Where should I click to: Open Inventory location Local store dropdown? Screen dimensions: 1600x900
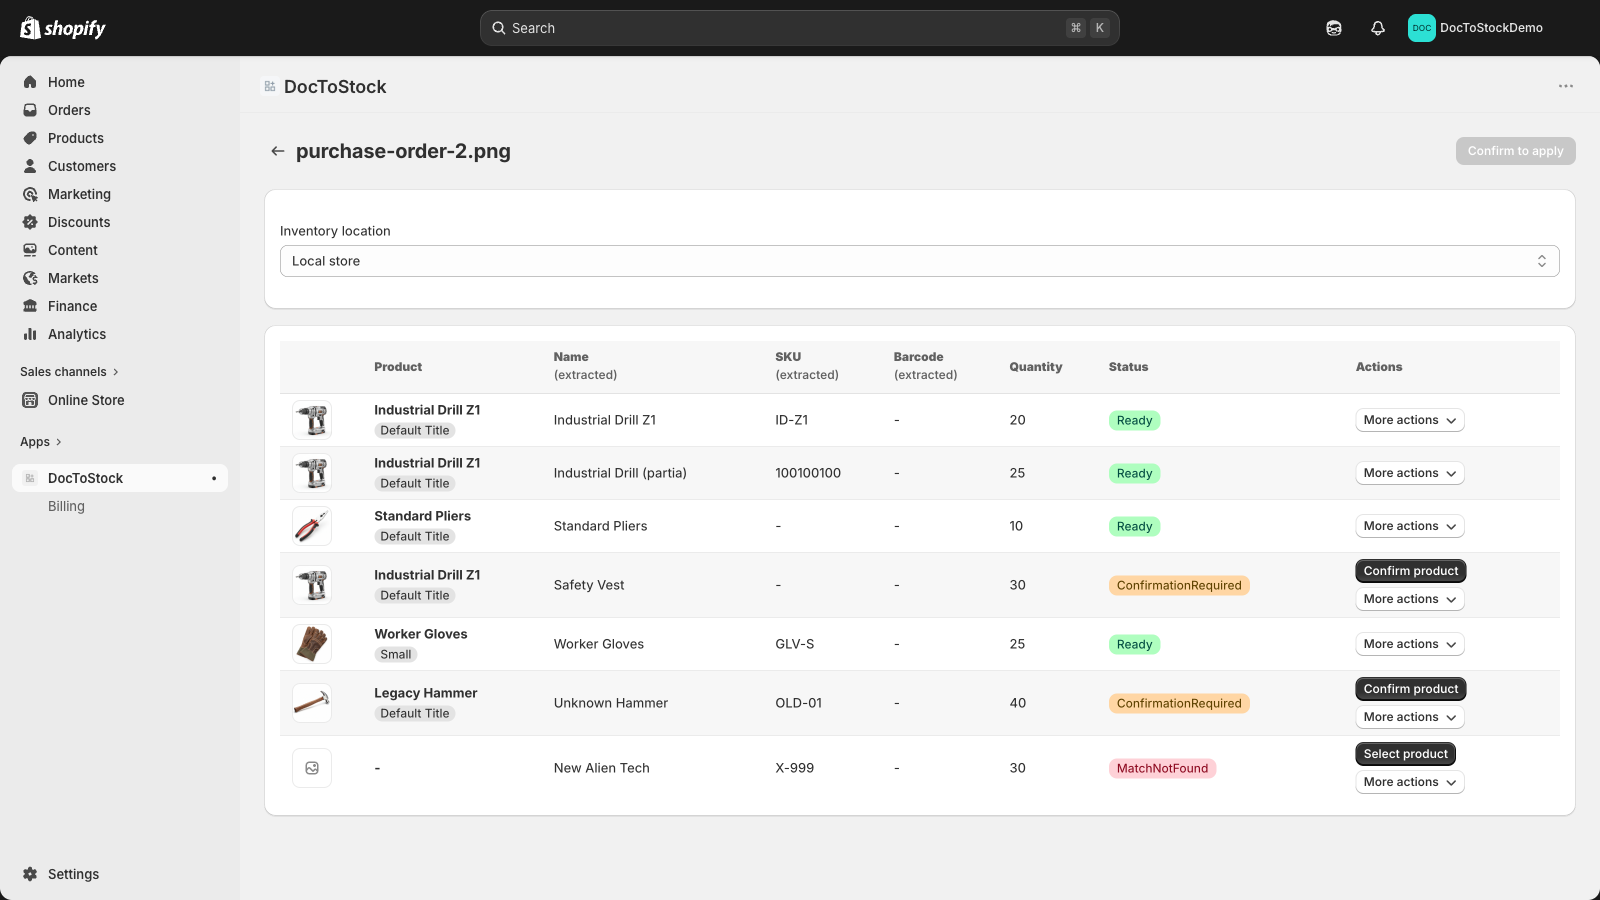coord(919,261)
